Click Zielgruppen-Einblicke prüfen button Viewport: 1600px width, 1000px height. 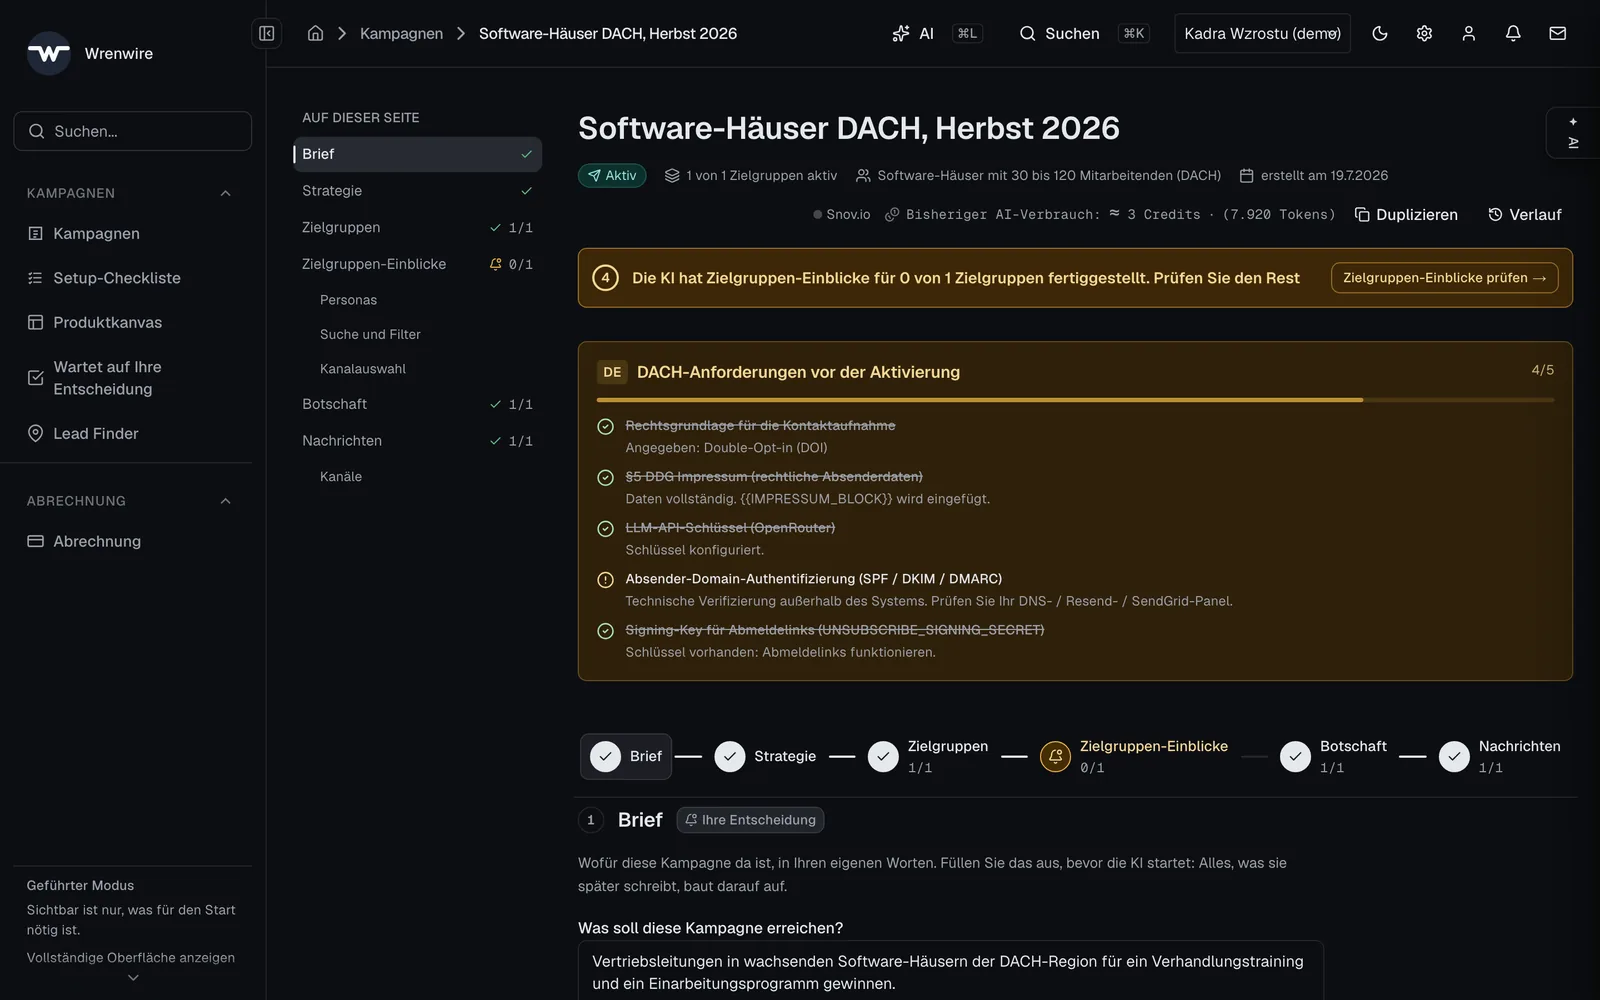(x=1444, y=278)
